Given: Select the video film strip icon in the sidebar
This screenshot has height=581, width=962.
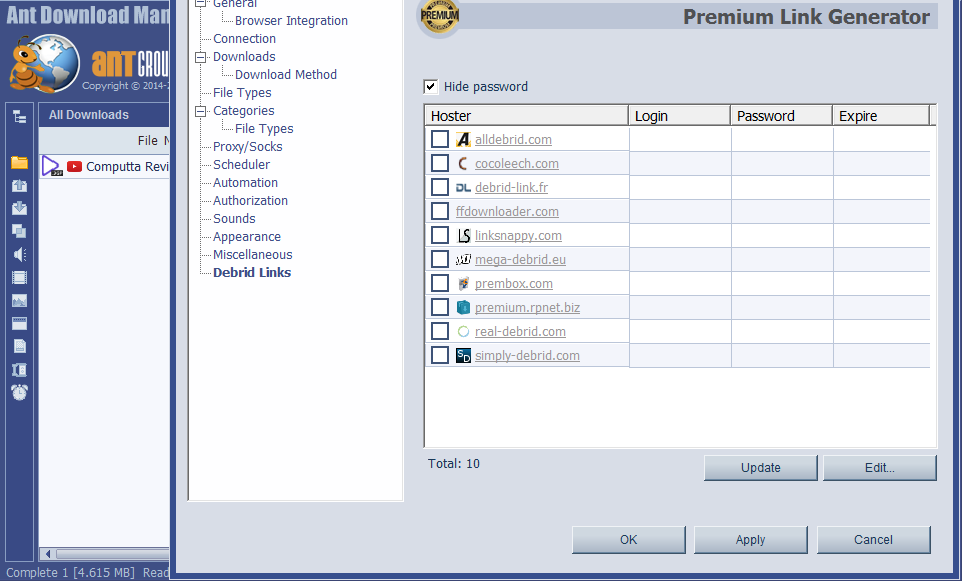Looking at the screenshot, I should point(20,277).
